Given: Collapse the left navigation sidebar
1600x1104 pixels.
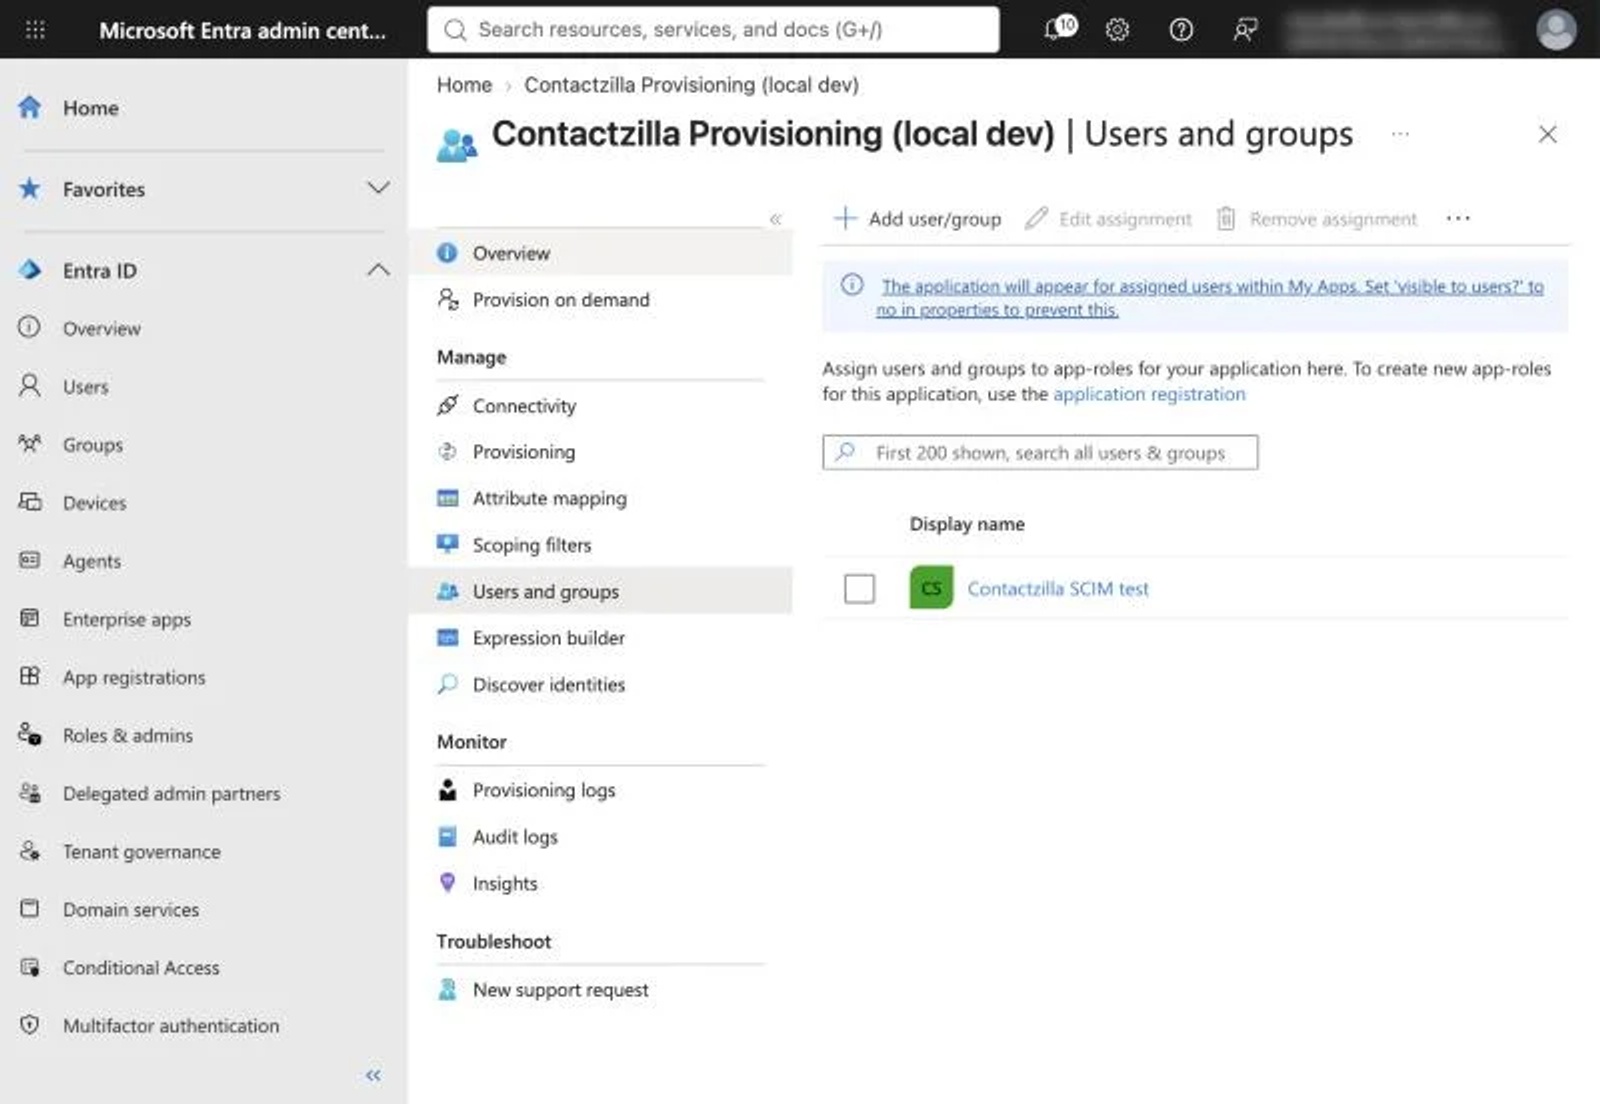Looking at the screenshot, I should [x=373, y=1075].
